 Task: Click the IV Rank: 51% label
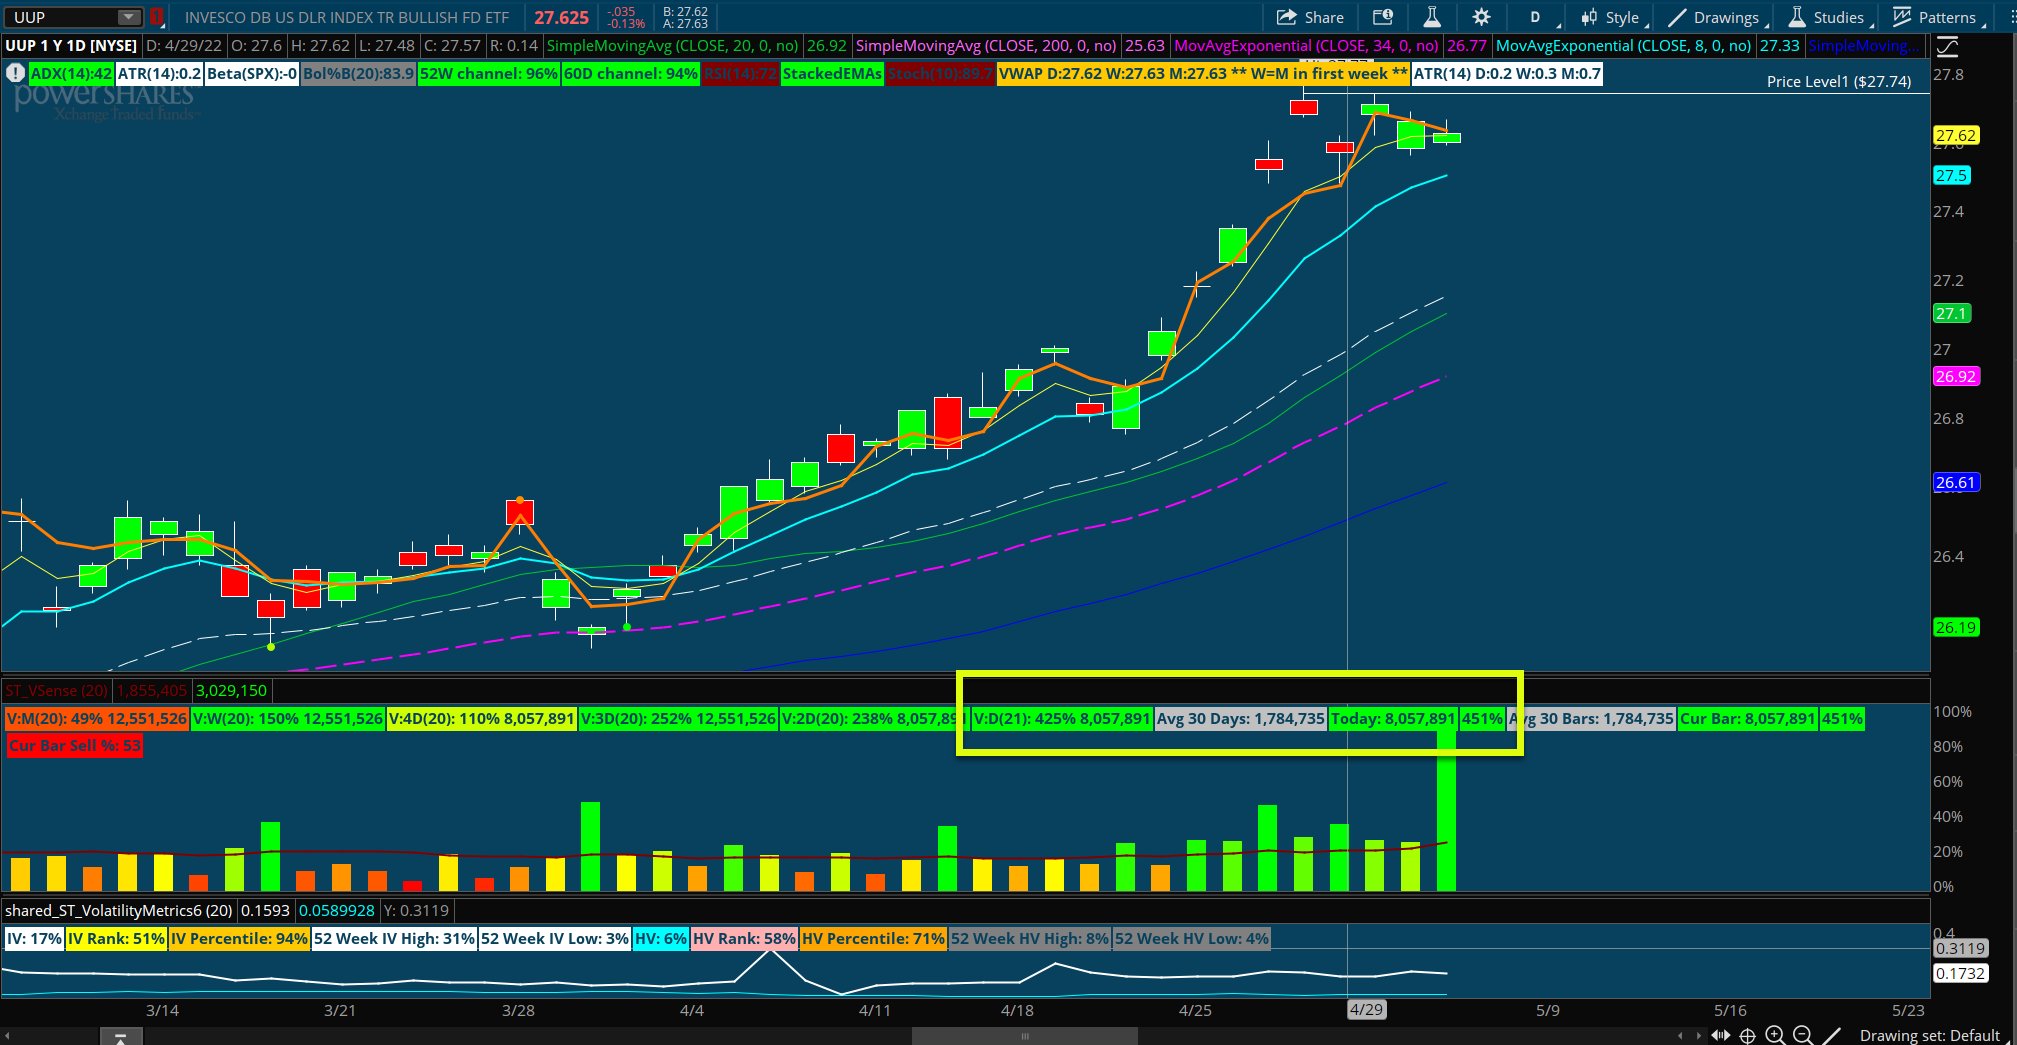click(x=116, y=938)
